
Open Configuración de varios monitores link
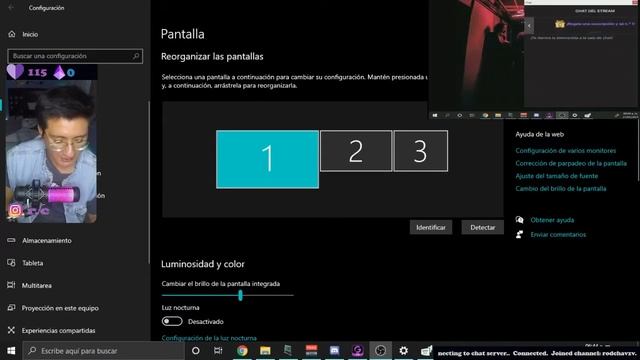566,151
